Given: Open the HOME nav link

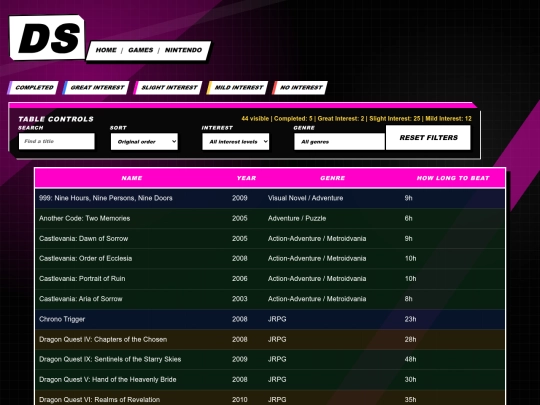Looking at the screenshot, I should tap(106, 50).
